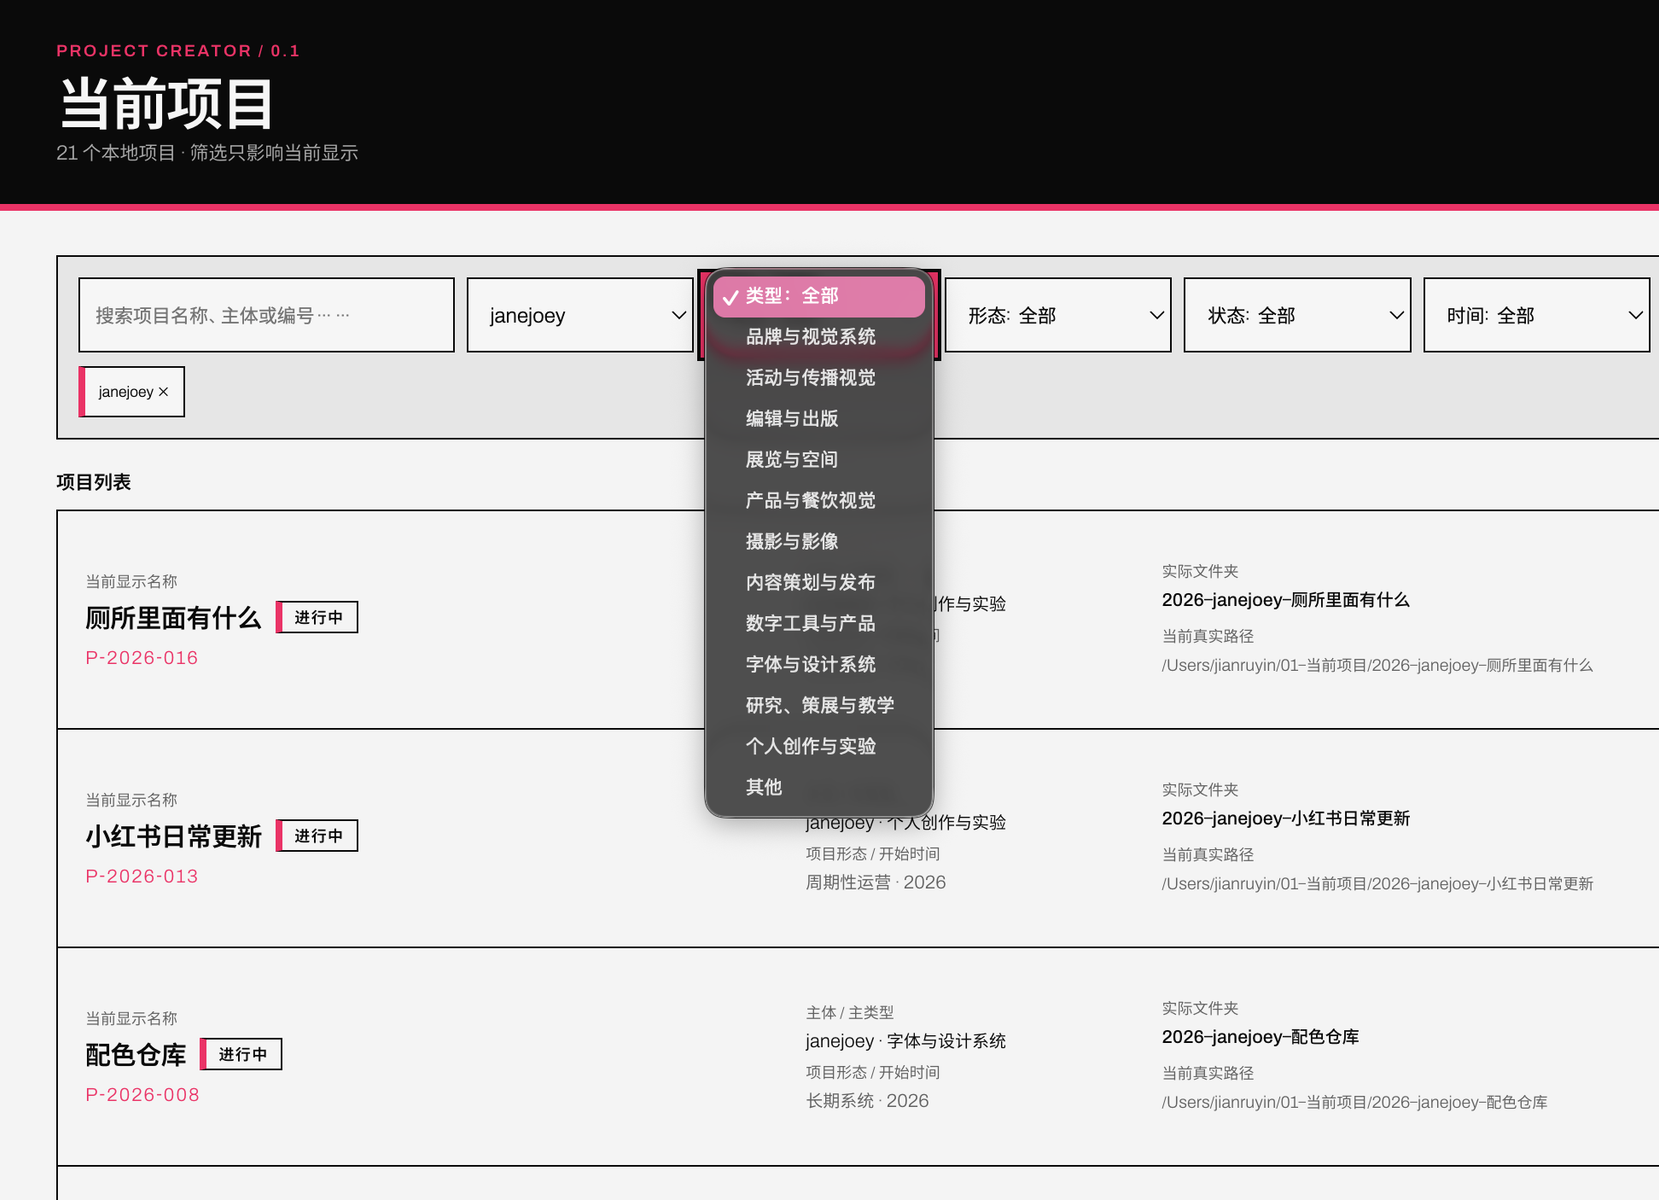
Task: Click 进行中 badge beside 小红书日常更新
Action: point(317,836)
